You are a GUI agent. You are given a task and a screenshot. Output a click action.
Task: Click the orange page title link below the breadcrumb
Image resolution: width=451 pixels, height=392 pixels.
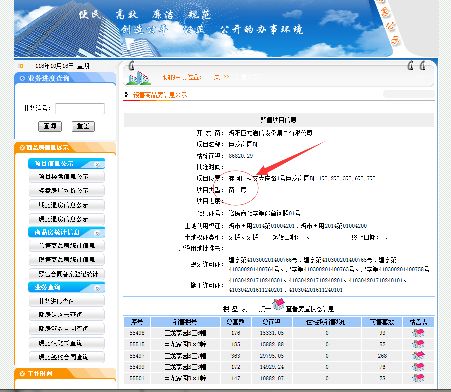coord(160,95)
